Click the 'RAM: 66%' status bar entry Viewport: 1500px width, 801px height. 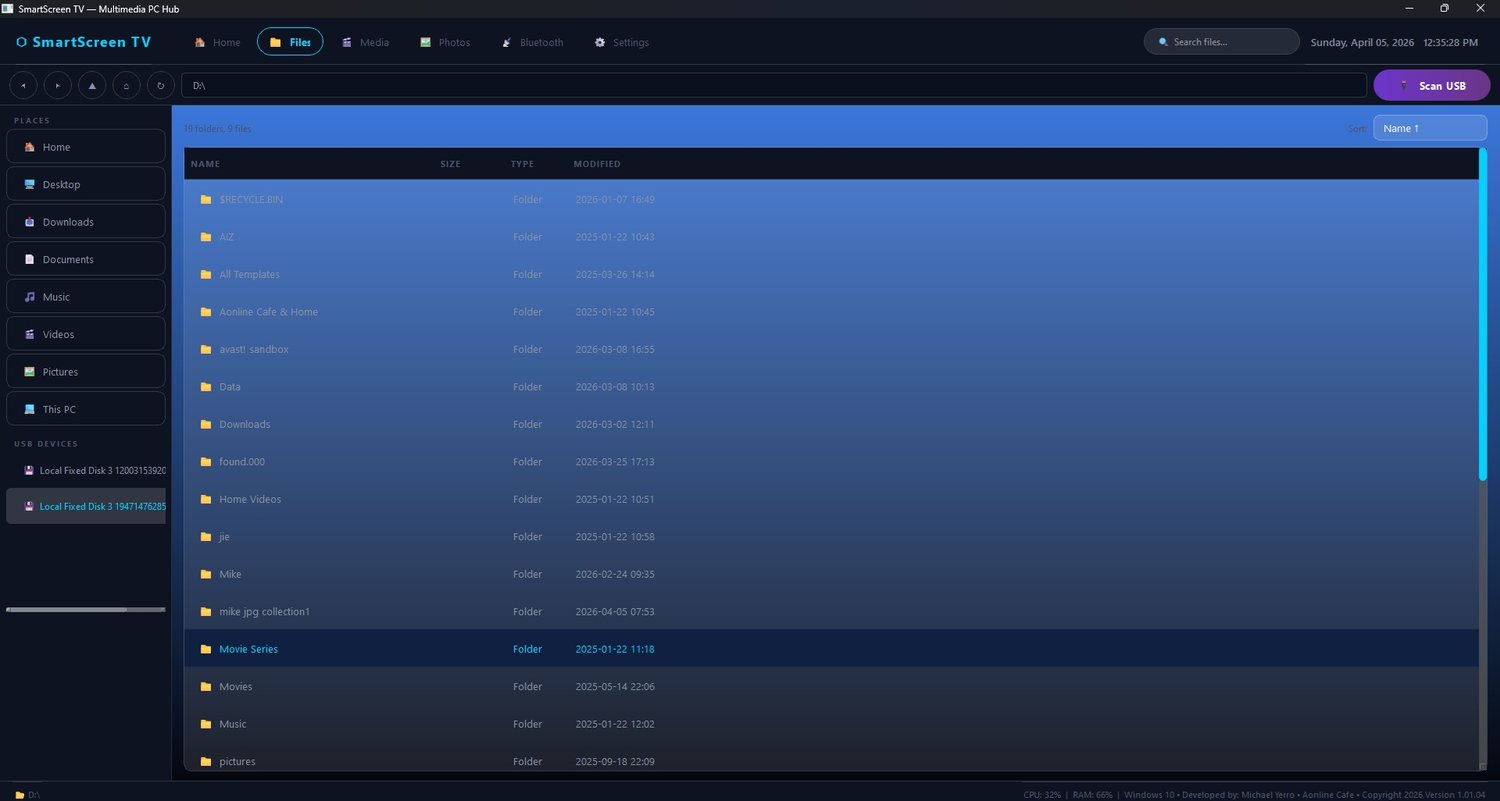[1092, 794]
